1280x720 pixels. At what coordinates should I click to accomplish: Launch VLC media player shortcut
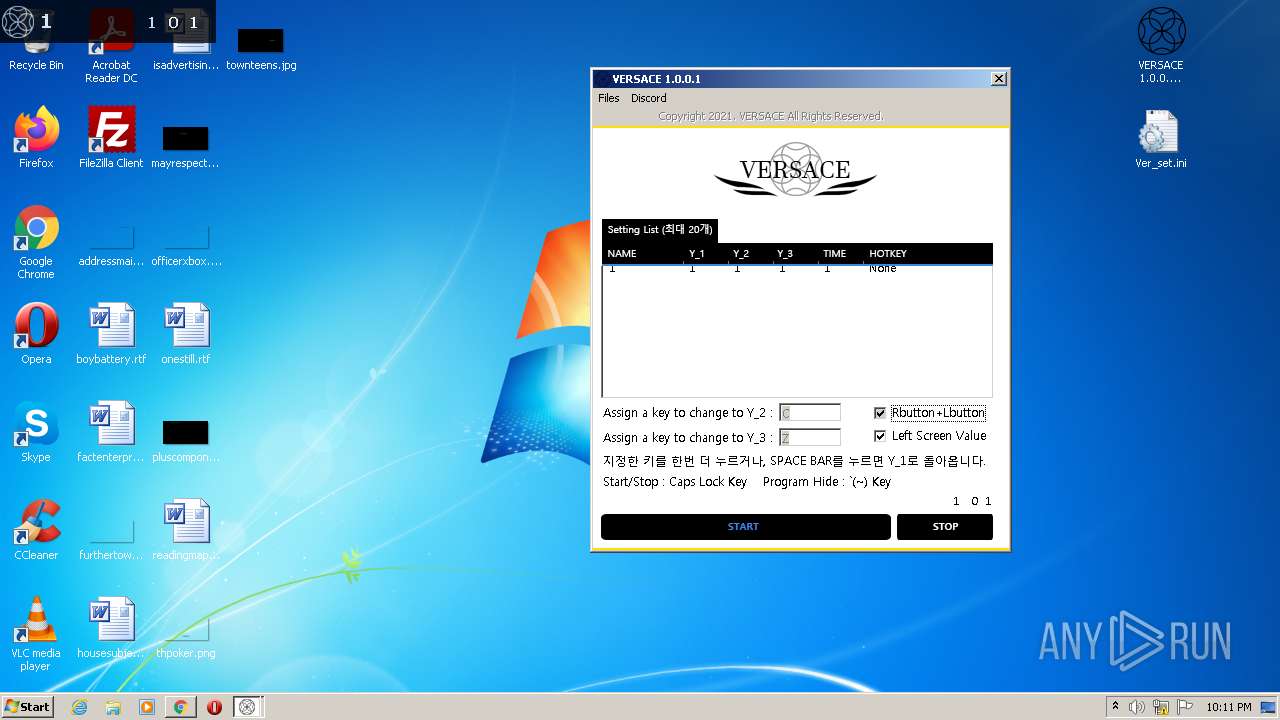[36, 633]
